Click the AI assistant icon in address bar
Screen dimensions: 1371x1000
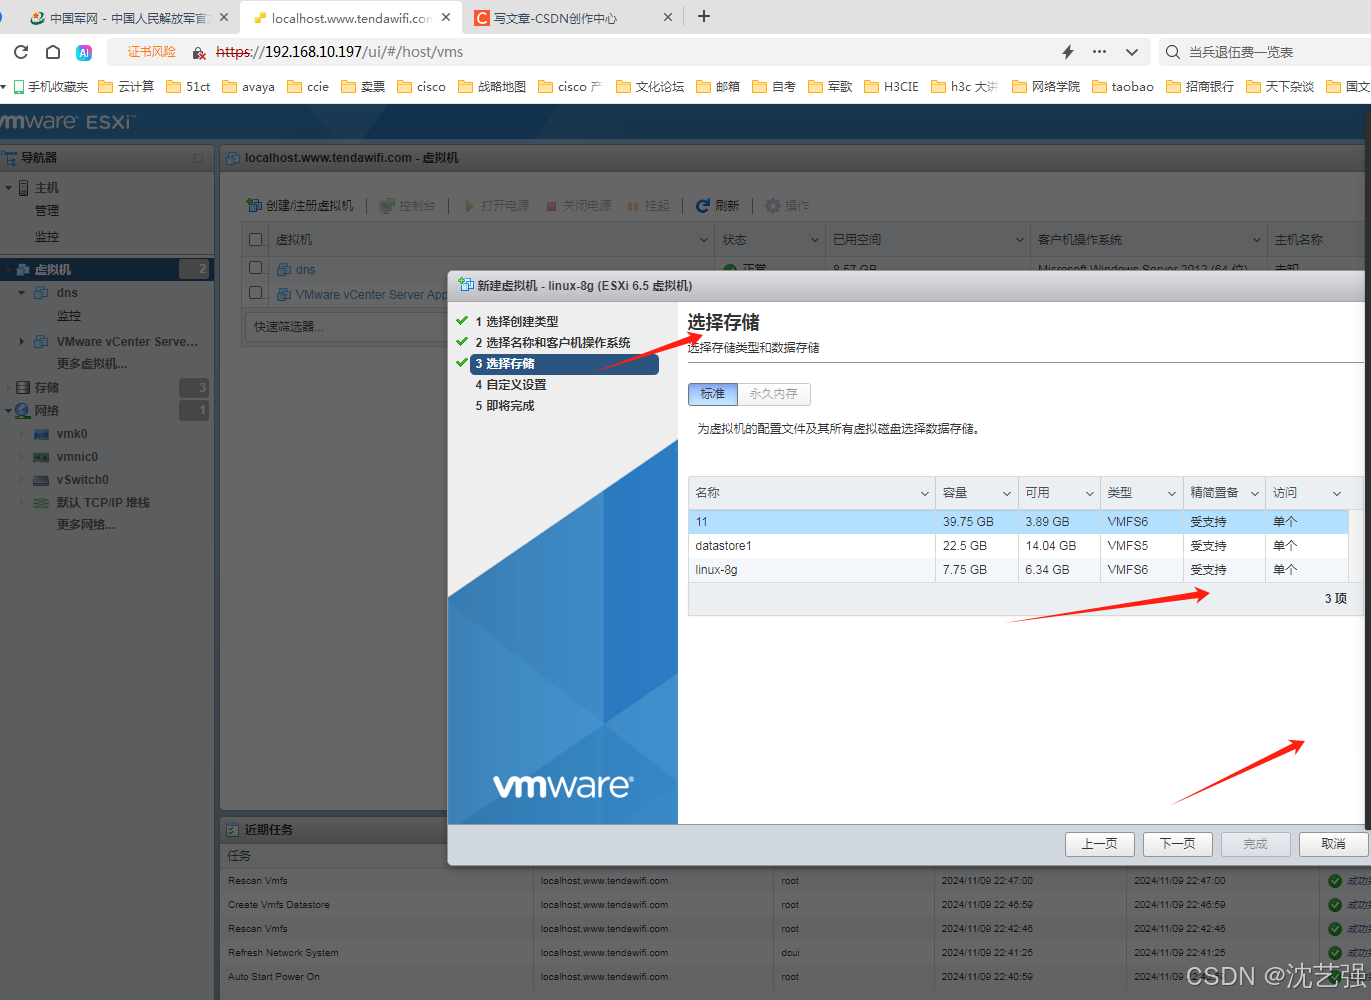84,52
